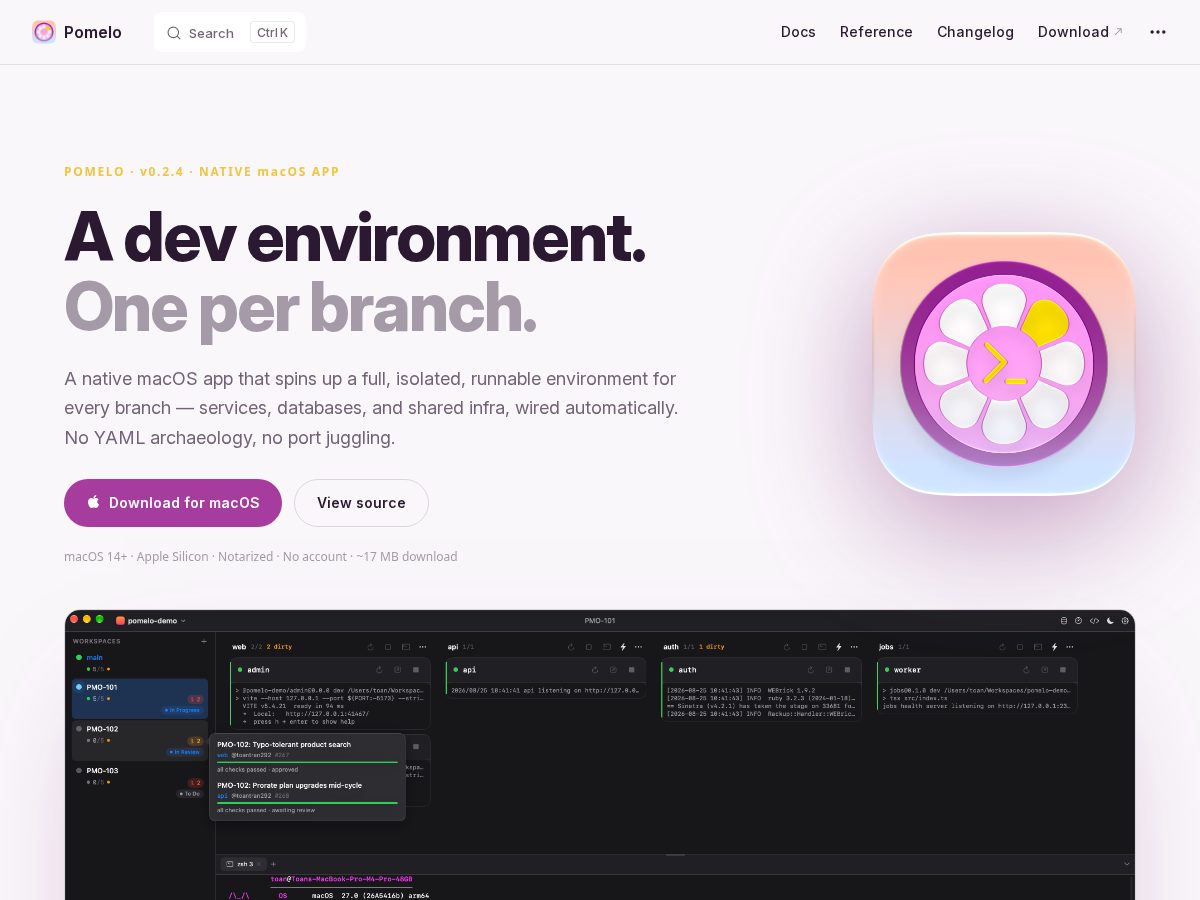Open the three-dot more options menu

pos(1158,32)
